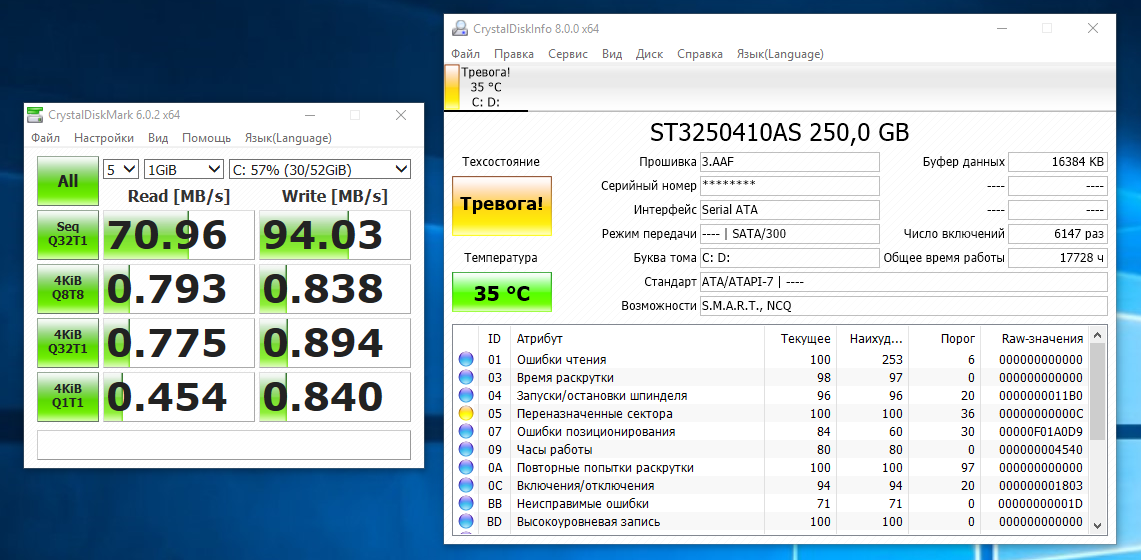This screenshot has height=560, width=1141.
Task: Click the Число включений 6147 раз field
Action: [1058, 234]
